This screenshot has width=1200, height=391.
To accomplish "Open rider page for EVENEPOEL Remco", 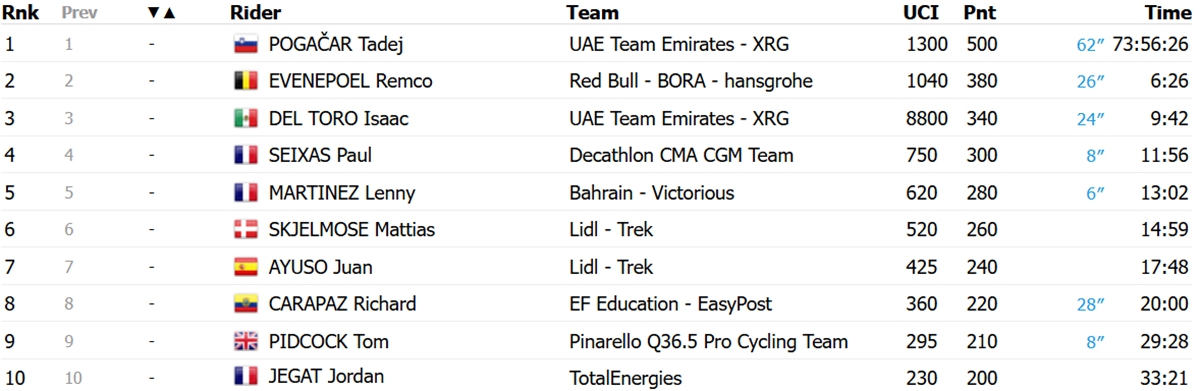I will pos(350,81).
